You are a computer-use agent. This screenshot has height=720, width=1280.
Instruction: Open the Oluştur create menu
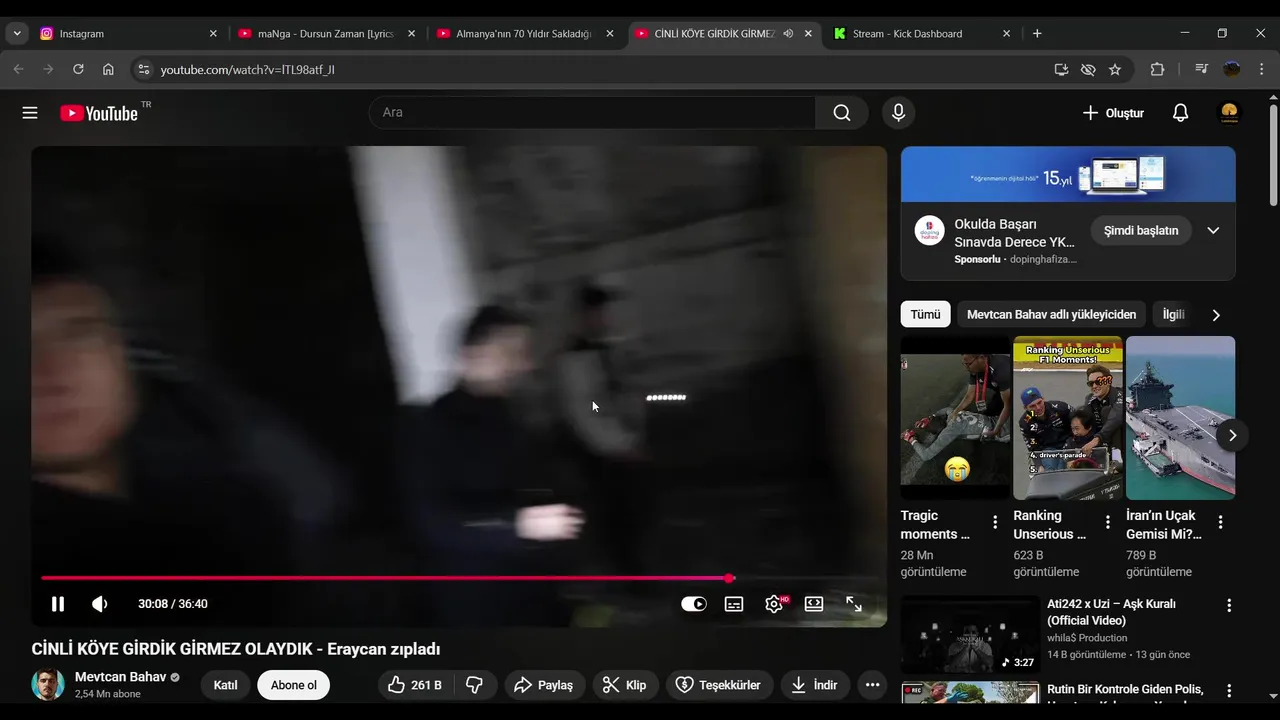pyautogui.click(x=1113, y=113)
